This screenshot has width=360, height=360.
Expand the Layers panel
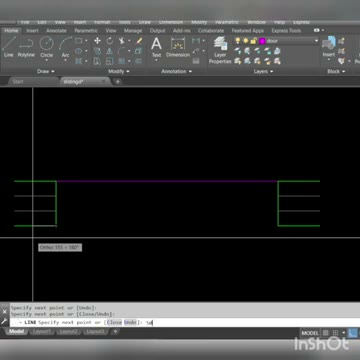(x=263, y=71)
